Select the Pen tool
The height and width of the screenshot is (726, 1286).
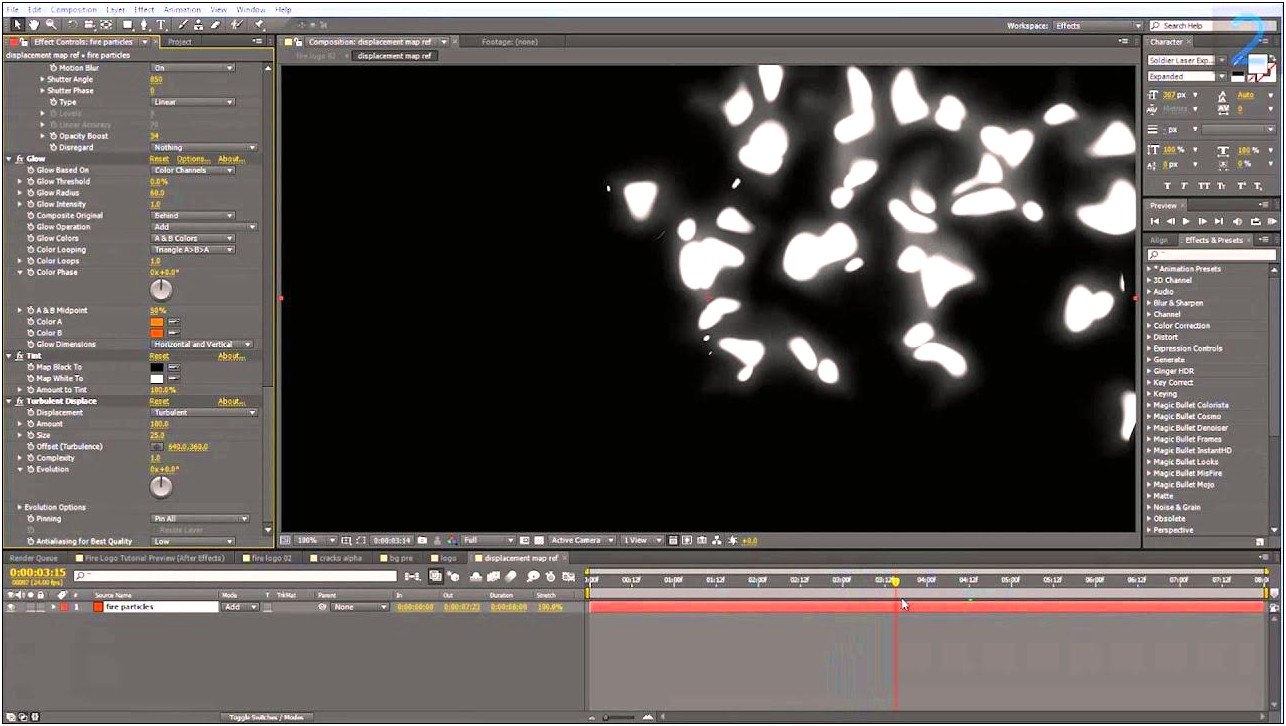tap(146, 24)
